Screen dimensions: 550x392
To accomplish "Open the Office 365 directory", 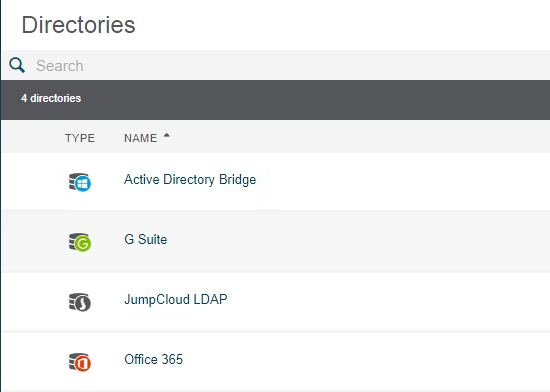I will 154,359.
